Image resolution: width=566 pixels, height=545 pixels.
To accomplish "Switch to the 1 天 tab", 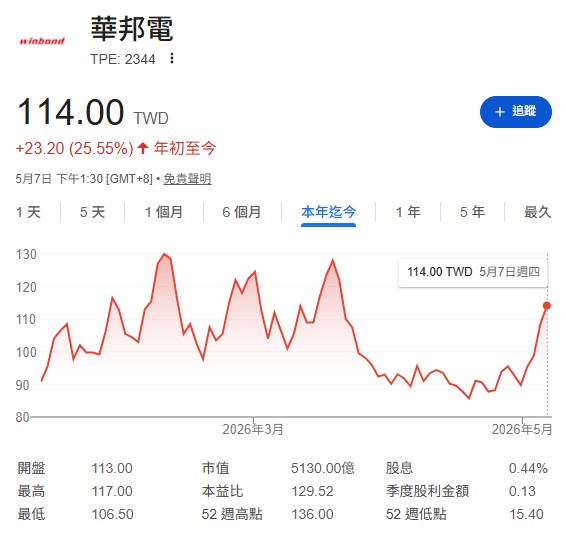I will click(28, 212).
